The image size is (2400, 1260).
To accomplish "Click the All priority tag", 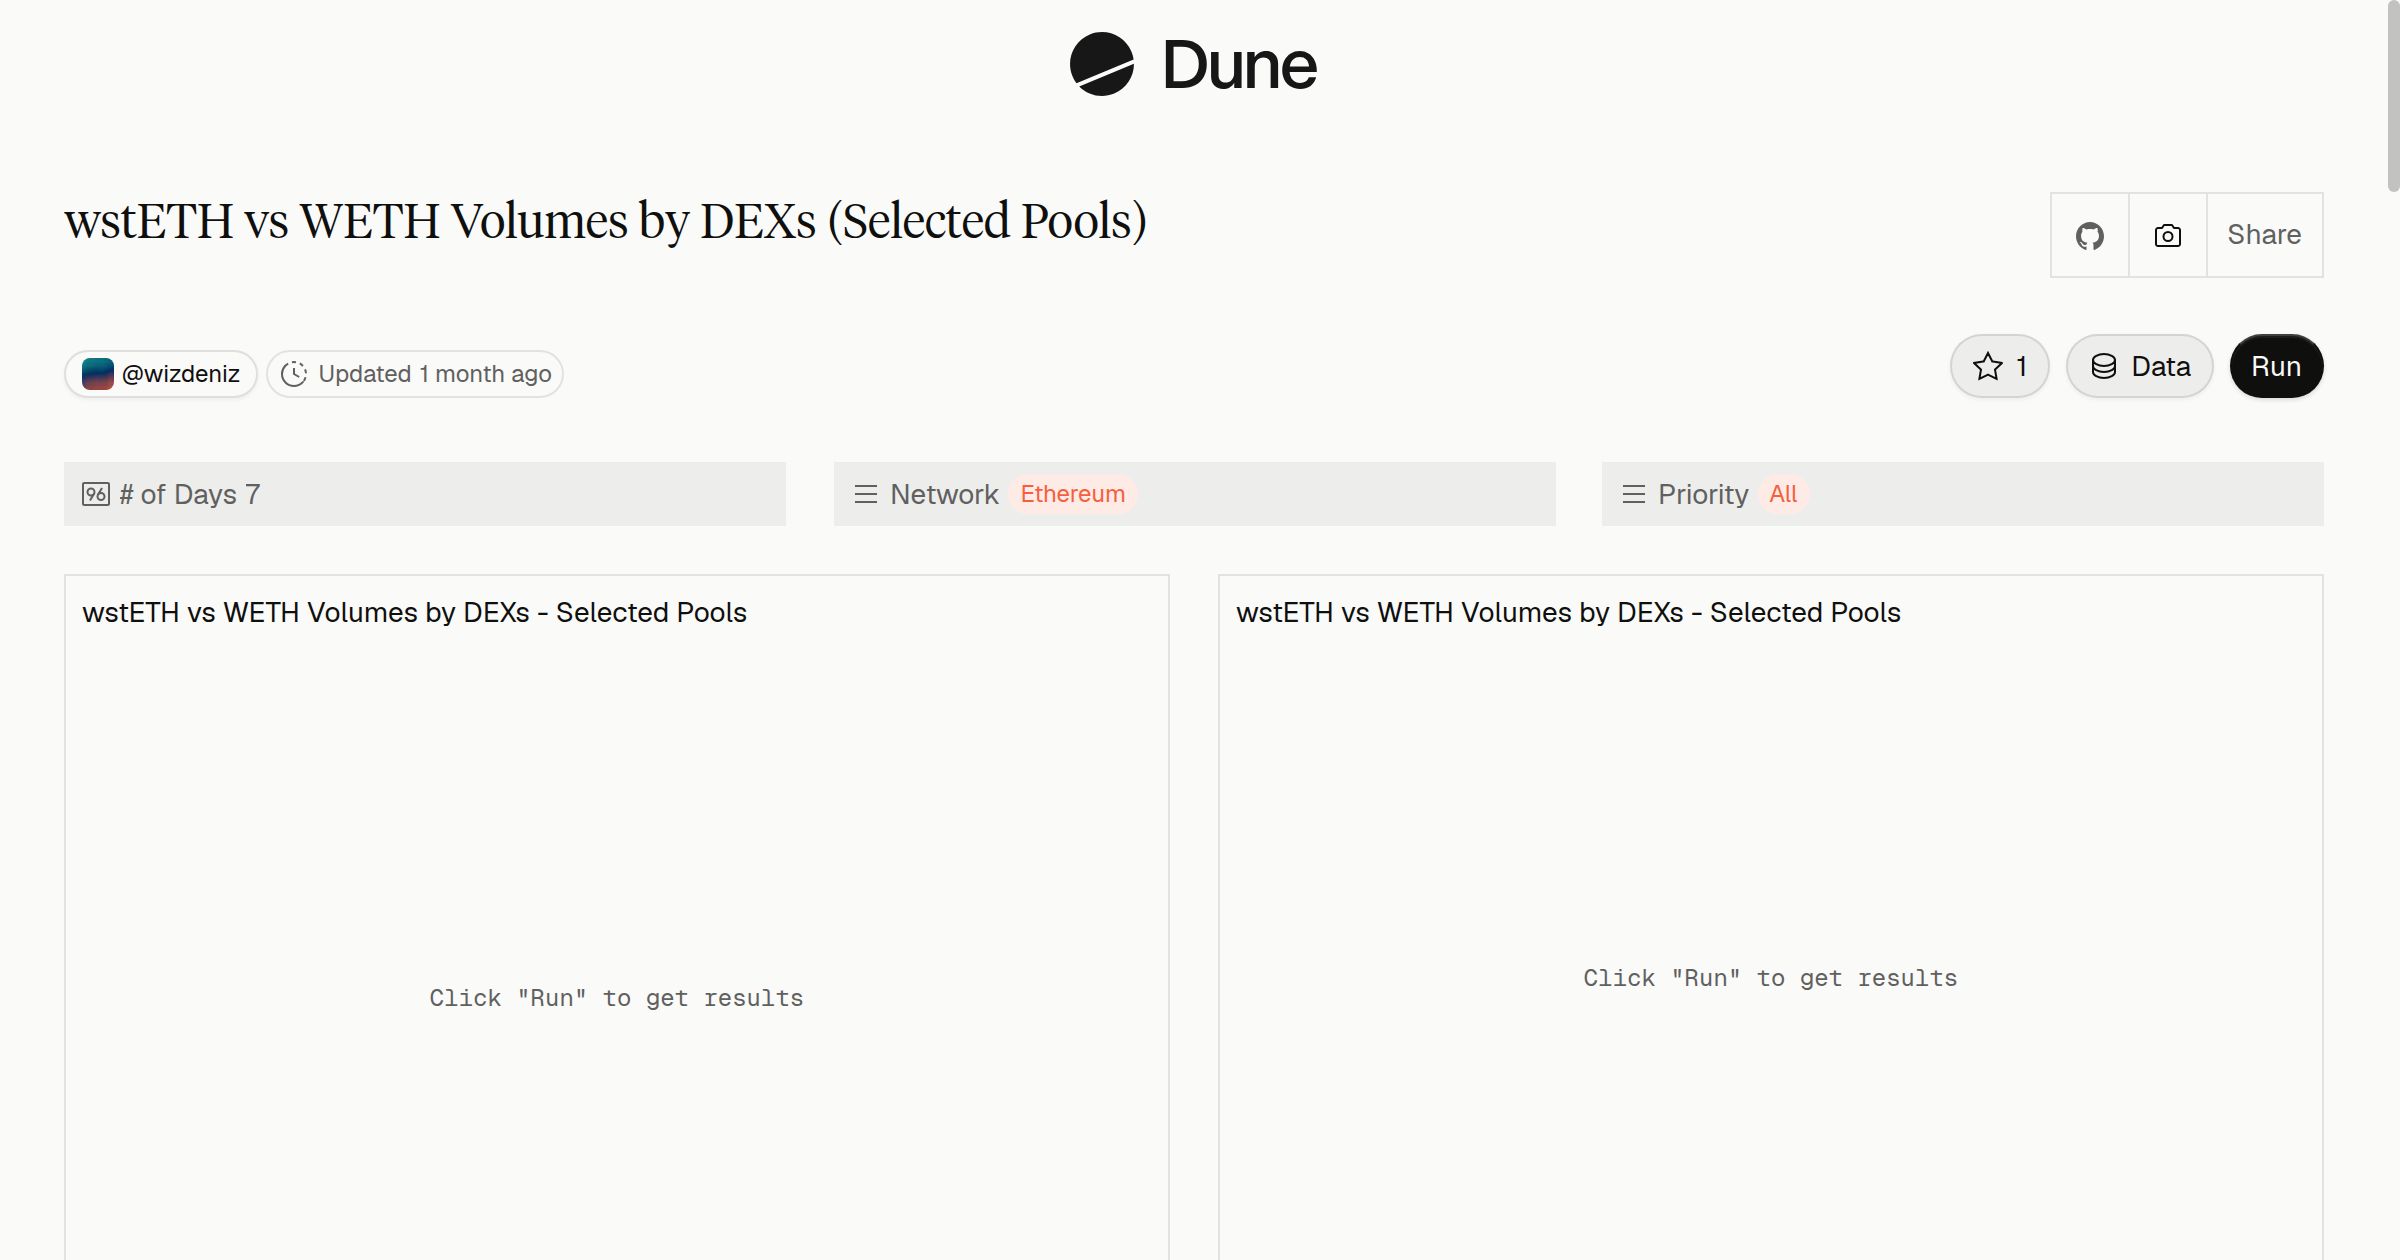I will coord(1783,494).
